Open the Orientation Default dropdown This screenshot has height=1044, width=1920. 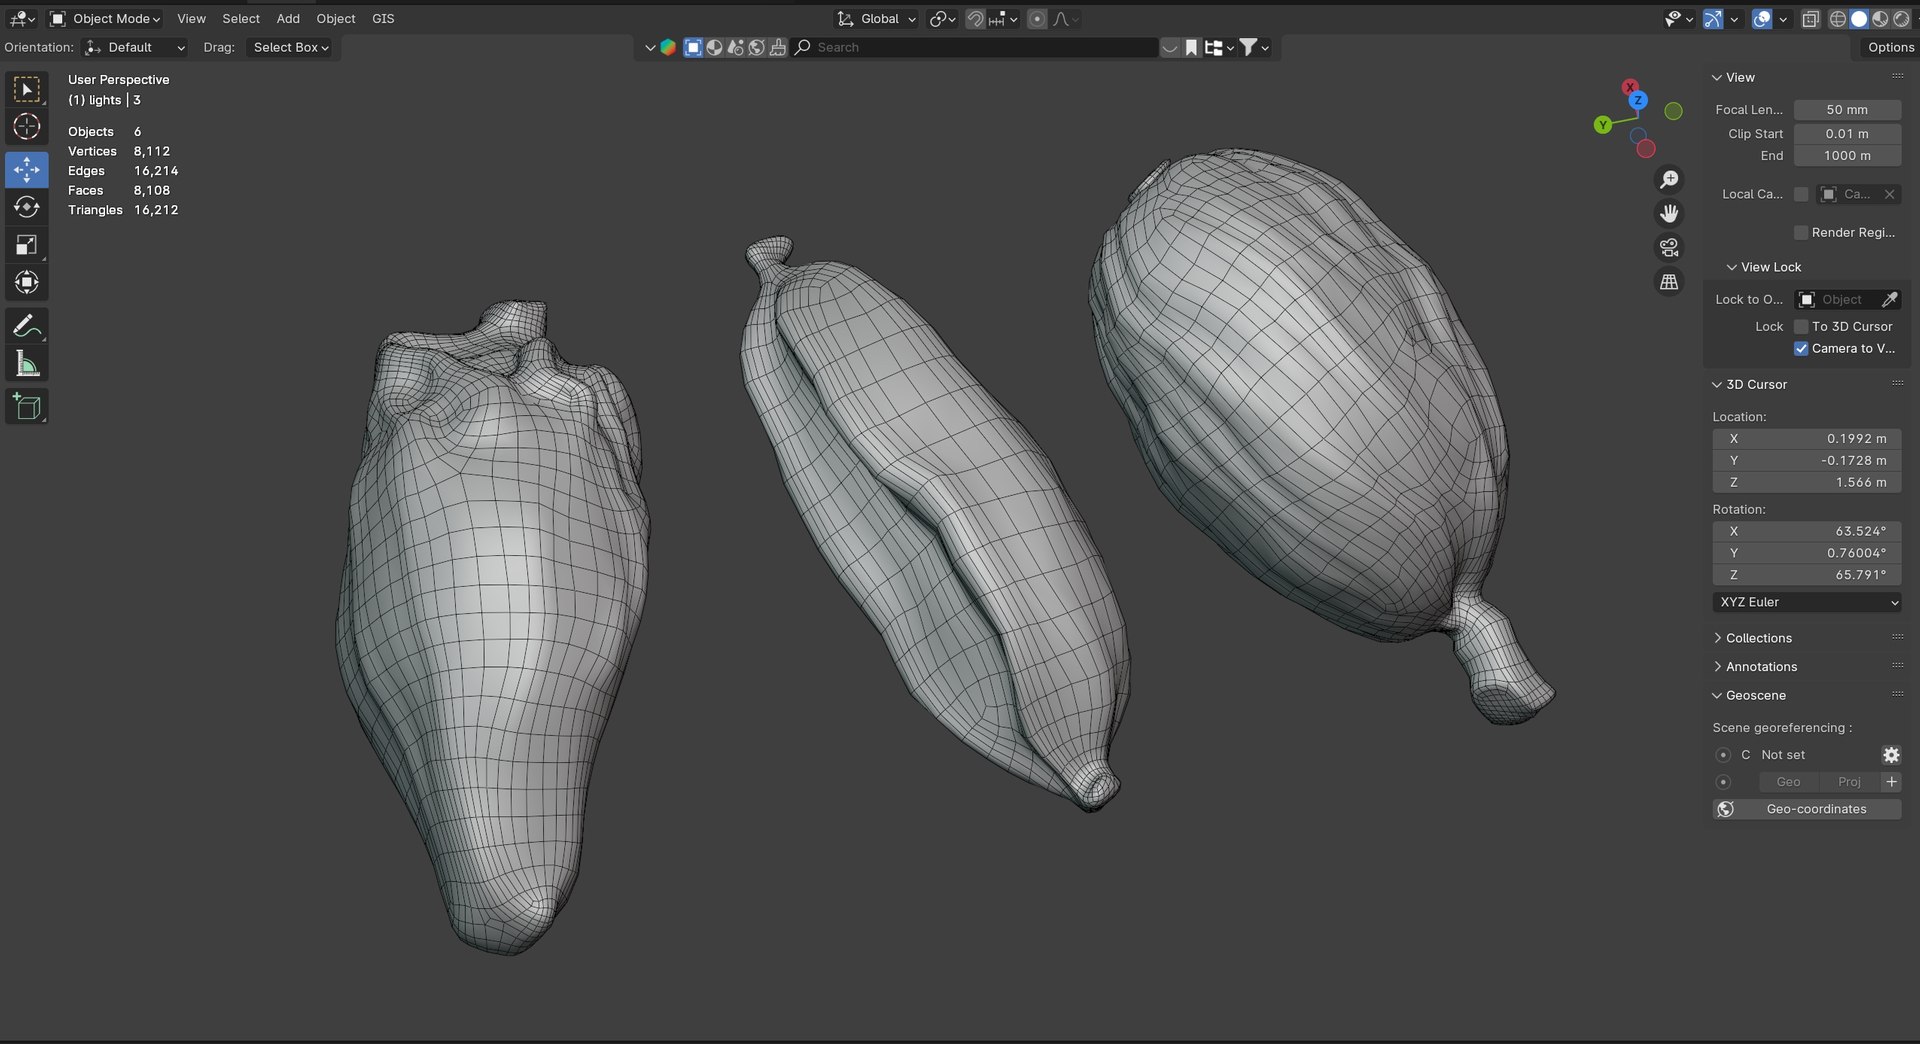[135, 47]
